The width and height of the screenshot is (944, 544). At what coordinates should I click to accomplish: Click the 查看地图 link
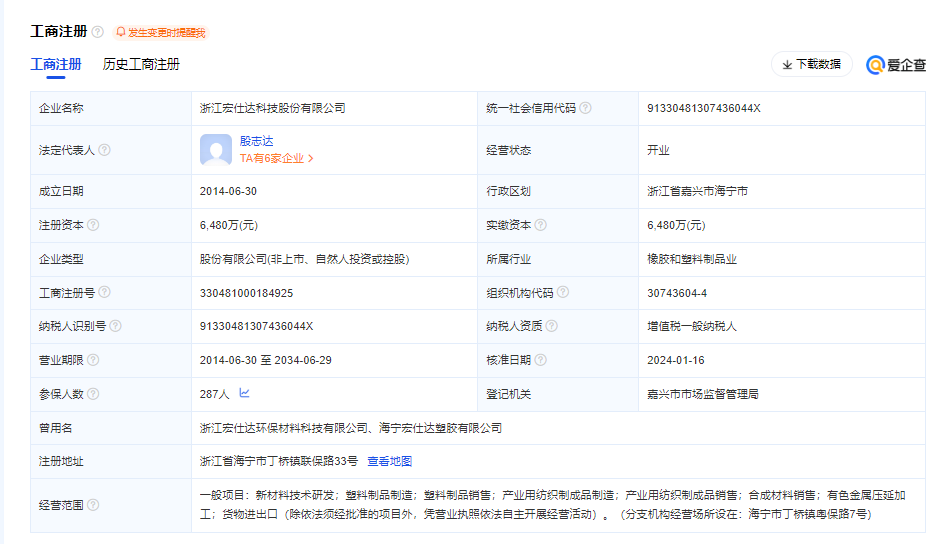(x=390, y=462)
